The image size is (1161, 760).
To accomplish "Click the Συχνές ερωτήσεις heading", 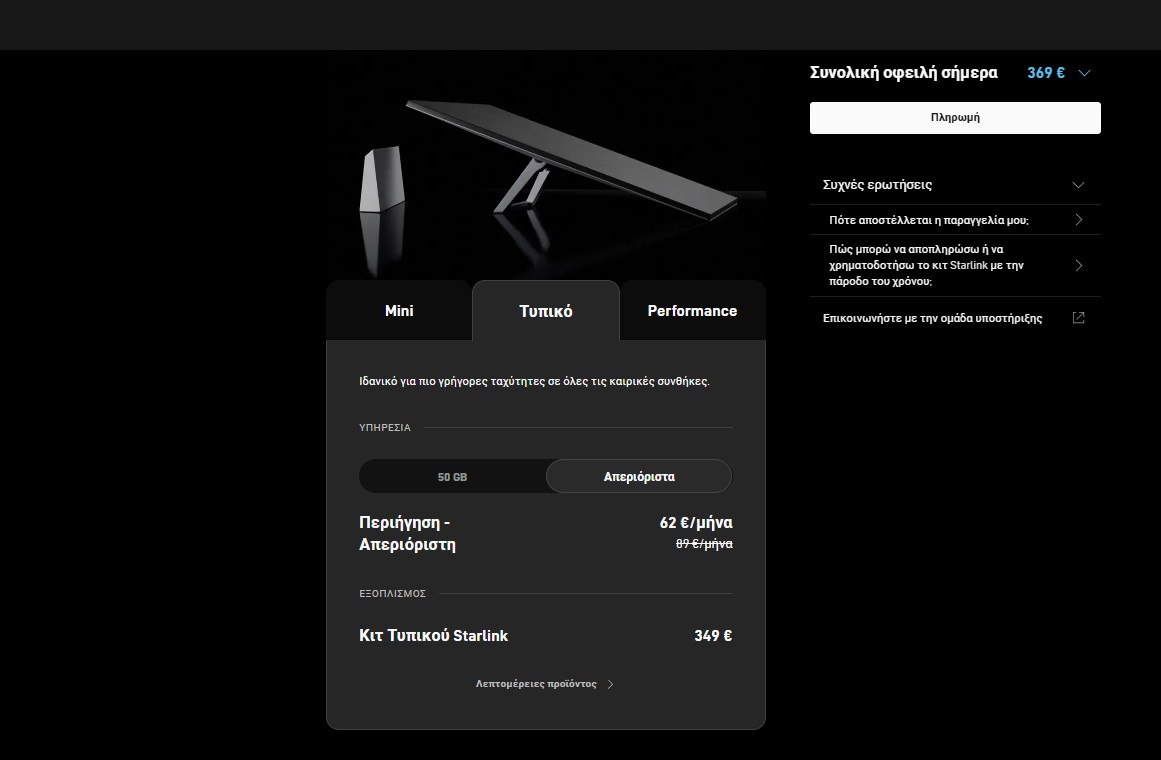I will point(877,185).
